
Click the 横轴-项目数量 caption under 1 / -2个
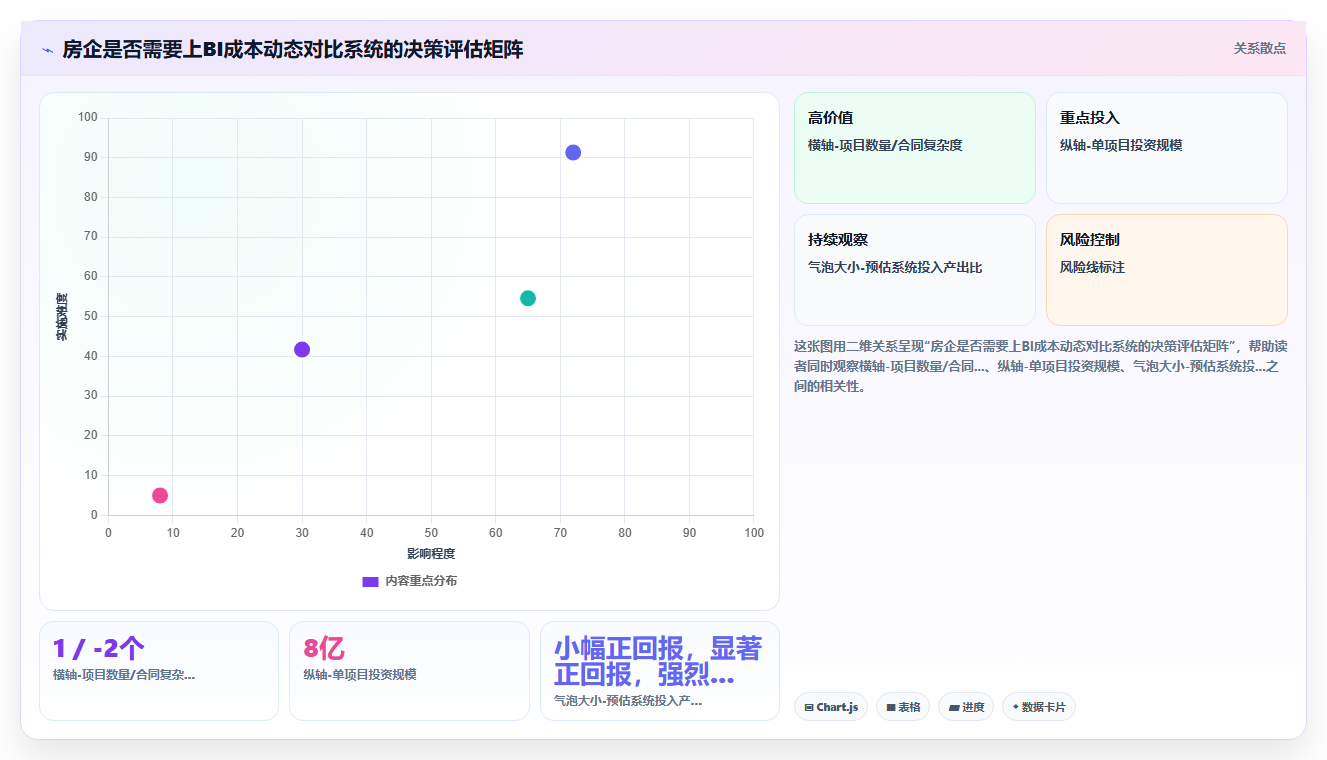click(124, 675)
